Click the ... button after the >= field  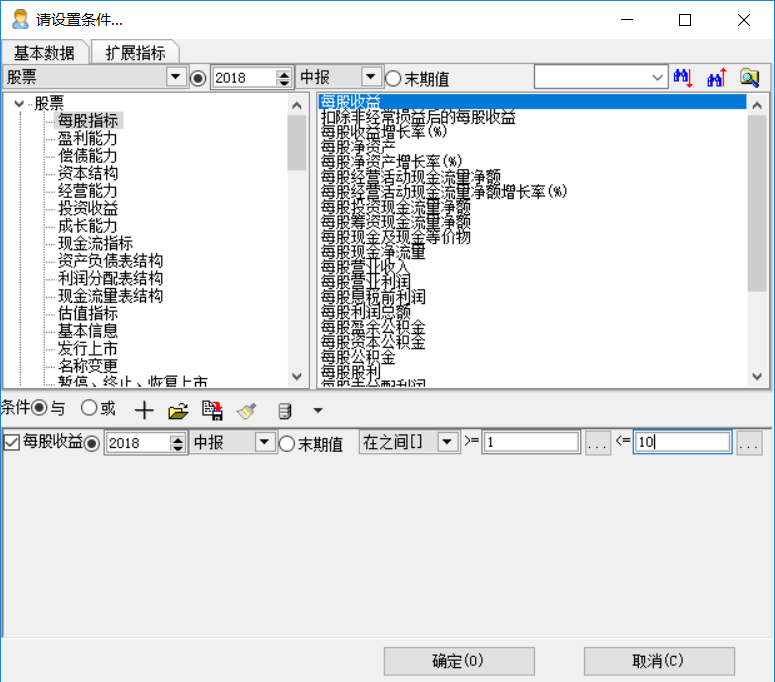(598, 443)
